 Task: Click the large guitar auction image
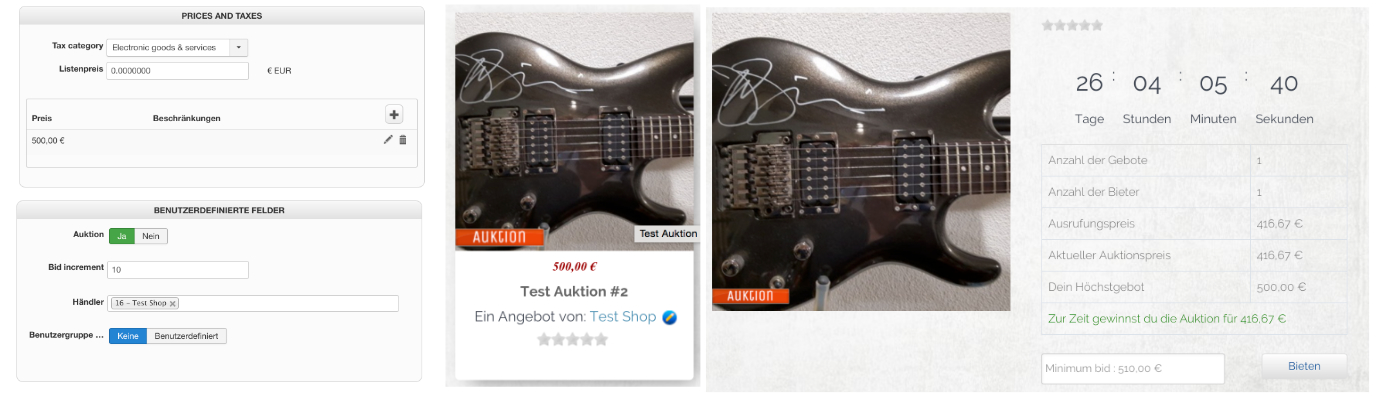pyautogui.click(x=861, y=161)
